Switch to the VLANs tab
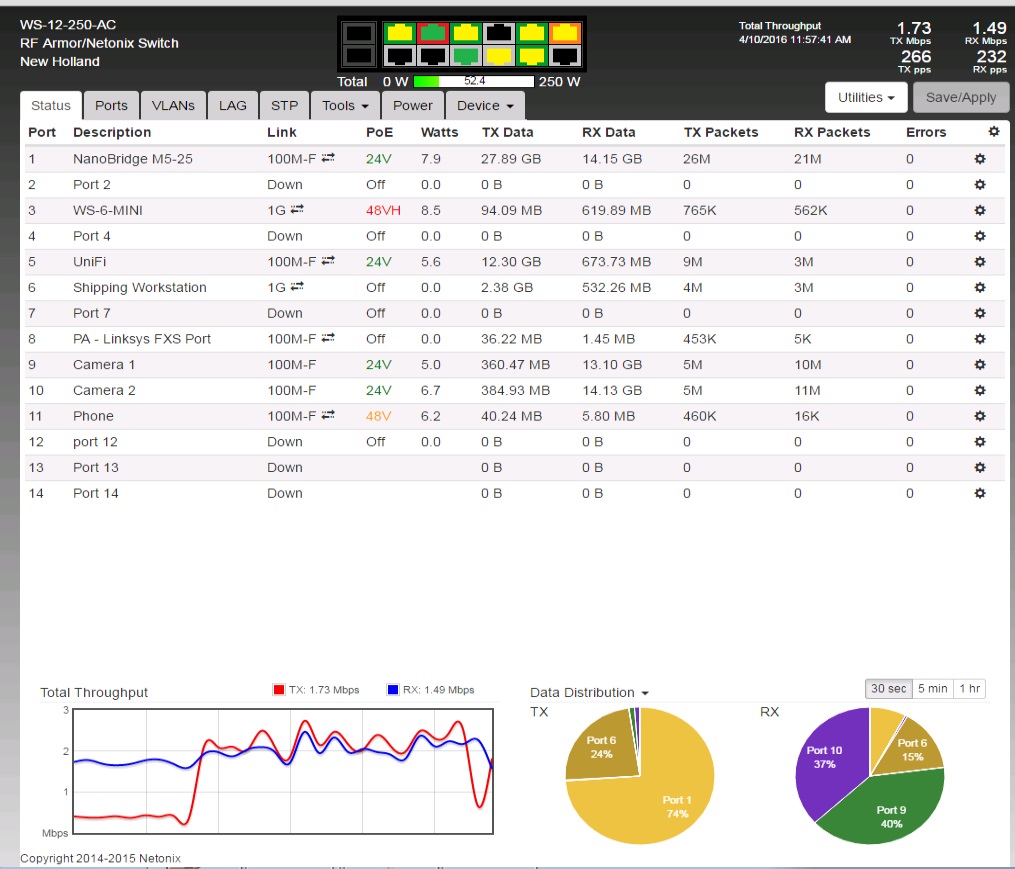The image size is (1015, 869). pos(173,106)
